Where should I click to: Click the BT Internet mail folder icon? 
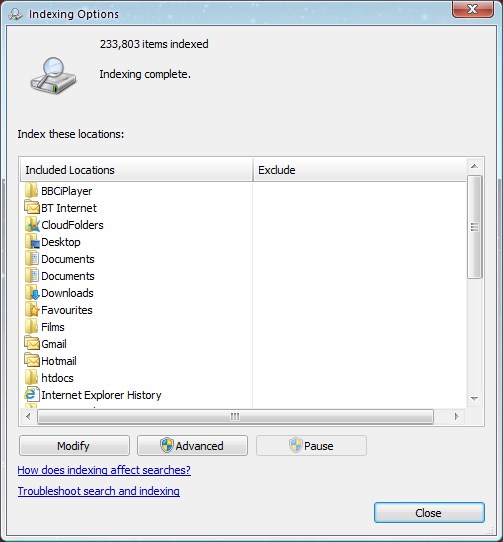(x=31, y=208)
